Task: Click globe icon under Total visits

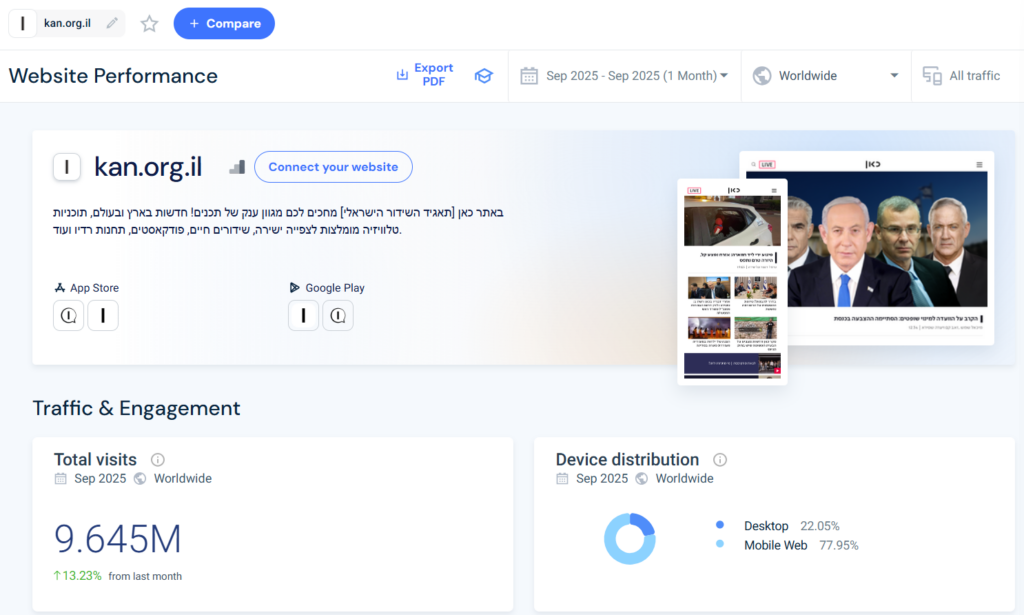Action: click(x=140, y=479)
